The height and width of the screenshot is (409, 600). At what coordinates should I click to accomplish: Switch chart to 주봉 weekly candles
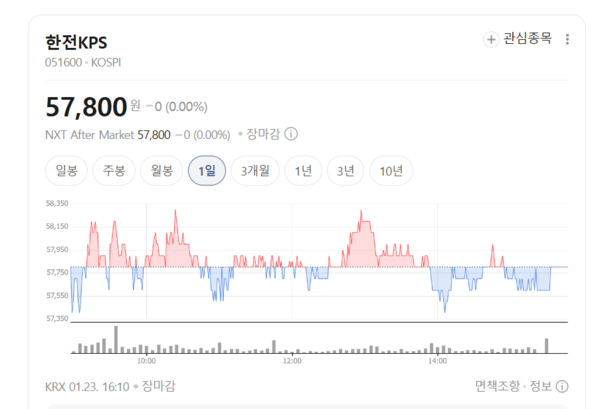tap(114, 171)
